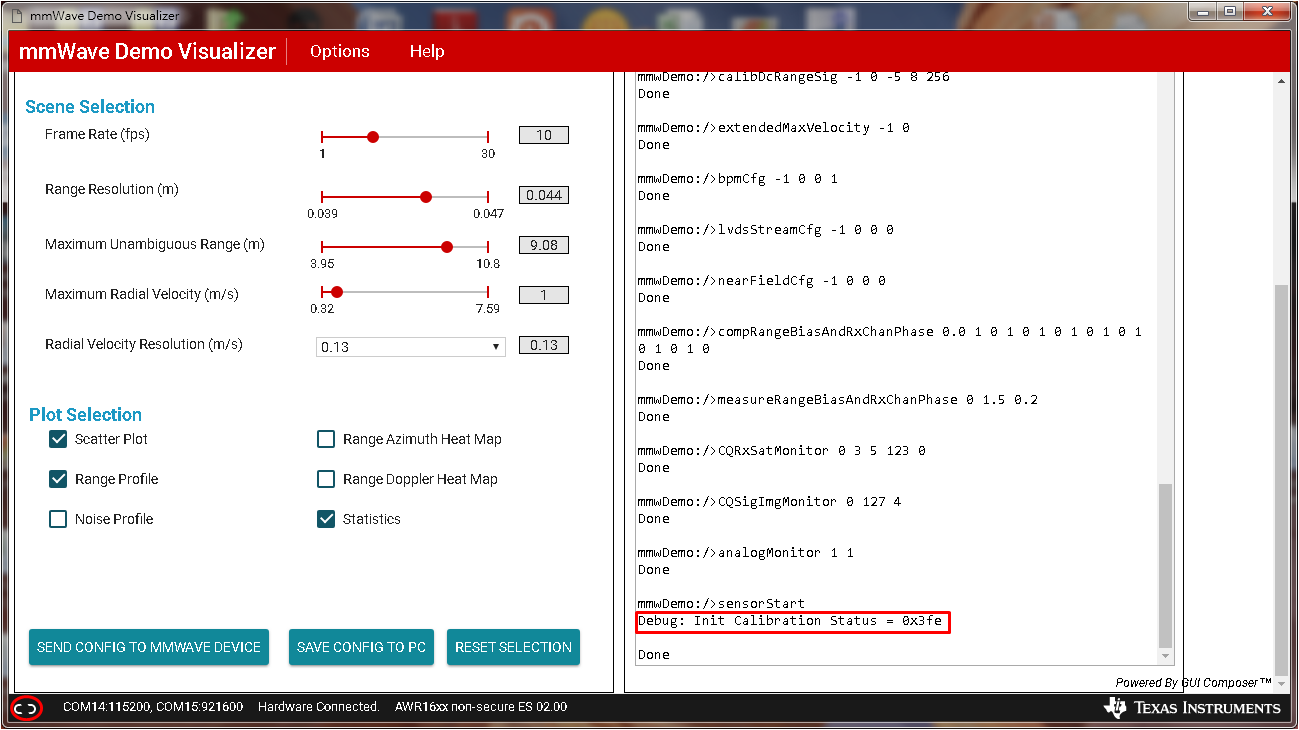Click the measureRangeBiasAndRxChanPhase console line
Image resolution: width=1299 pixels, height=730 pixels.
(838, 400)
